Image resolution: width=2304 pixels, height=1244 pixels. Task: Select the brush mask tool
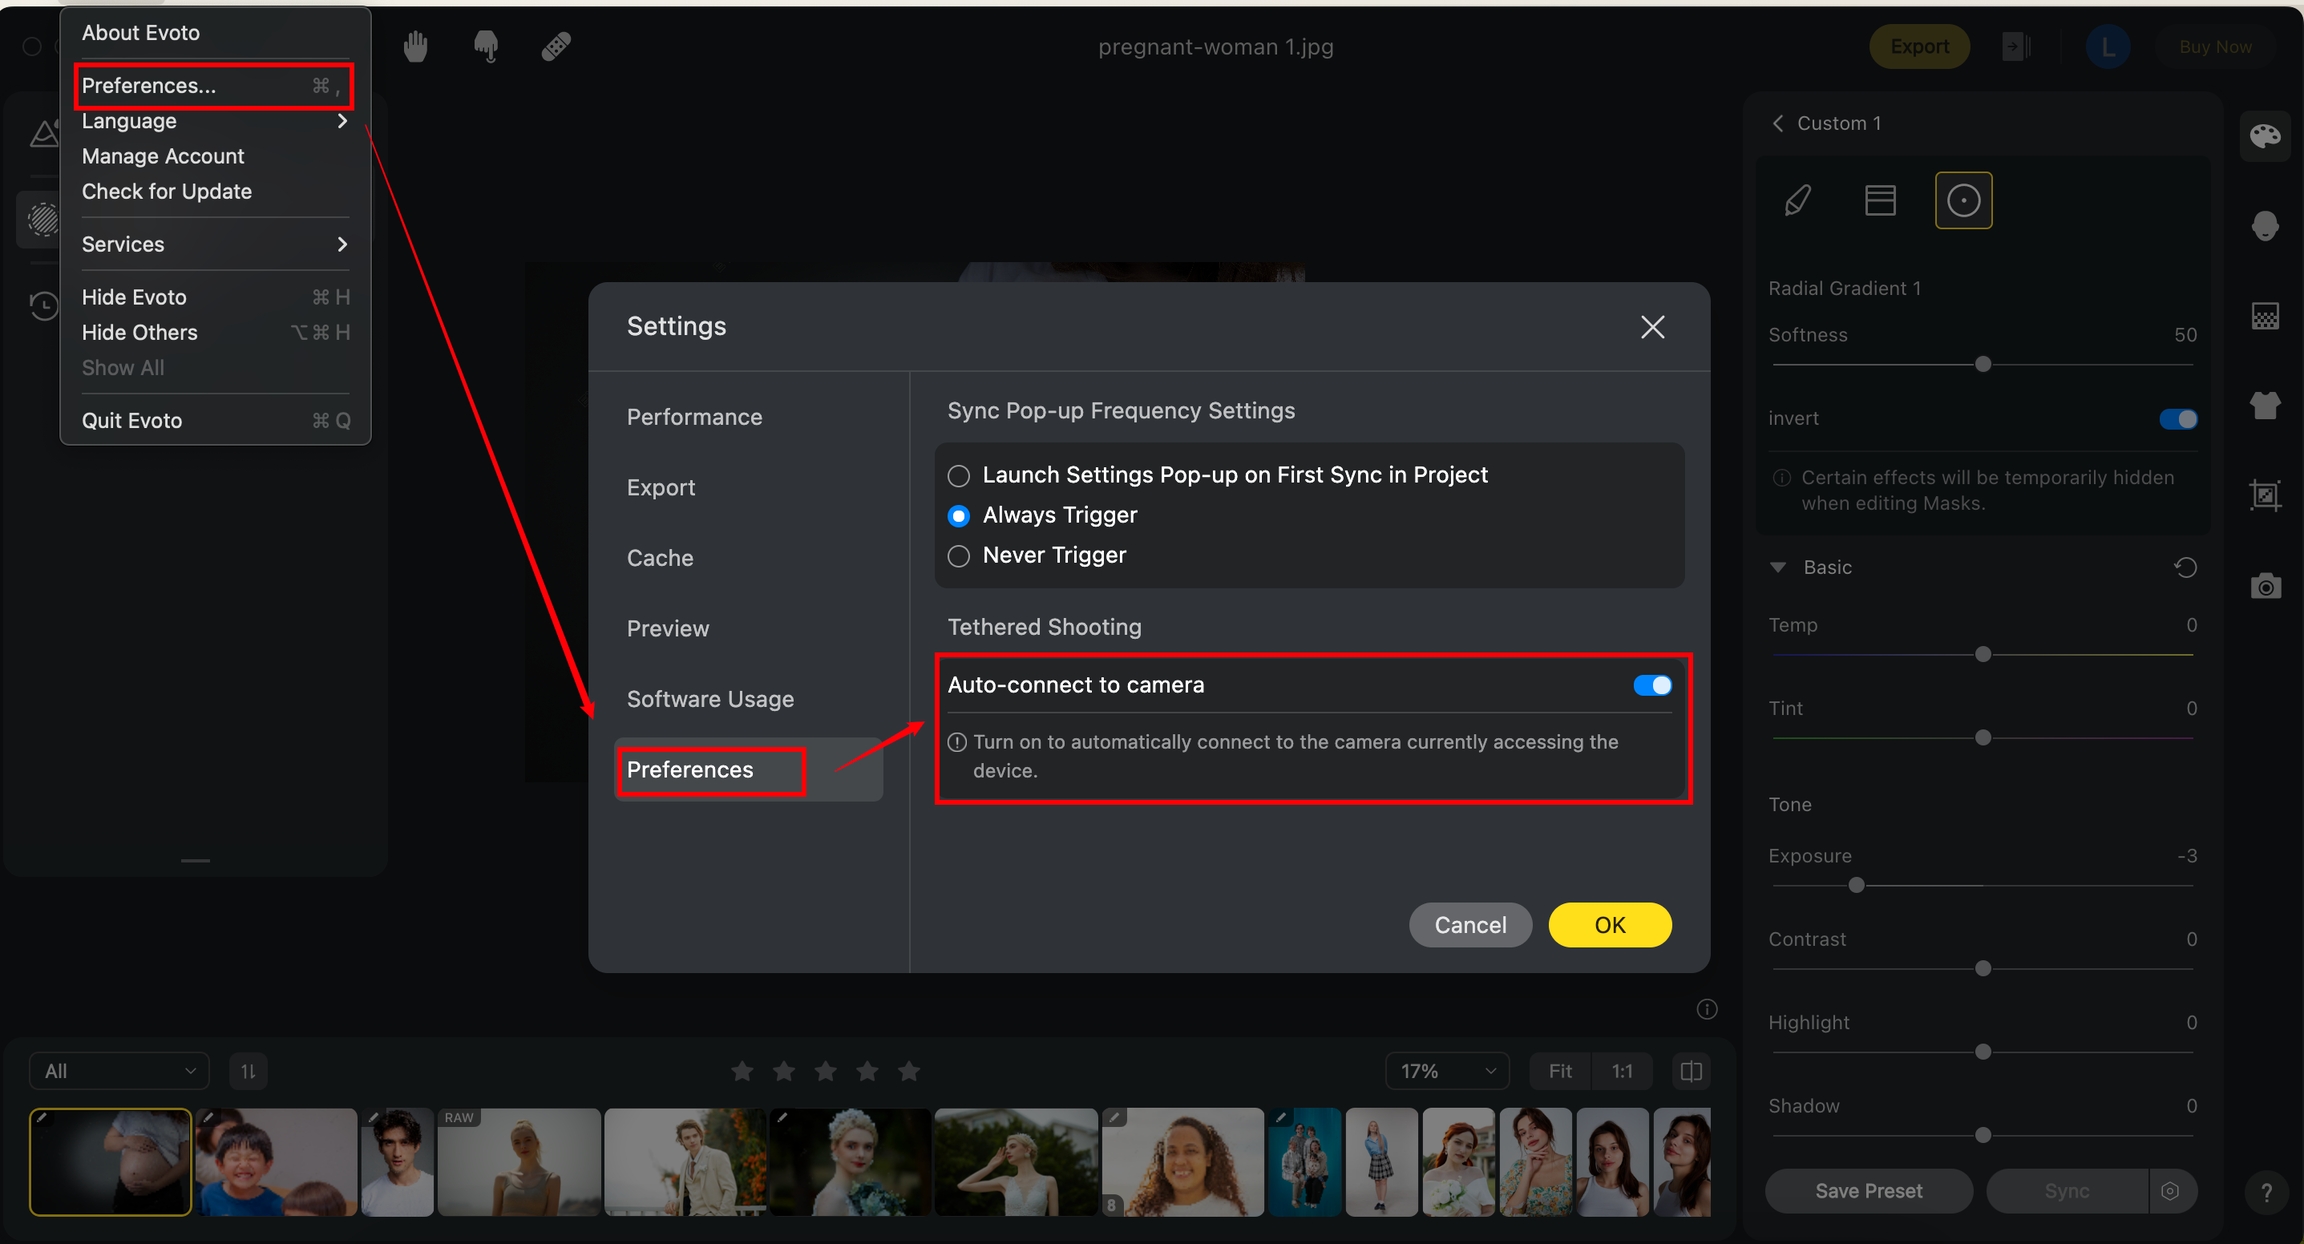pyautogui.click(x=1797, y=201)
